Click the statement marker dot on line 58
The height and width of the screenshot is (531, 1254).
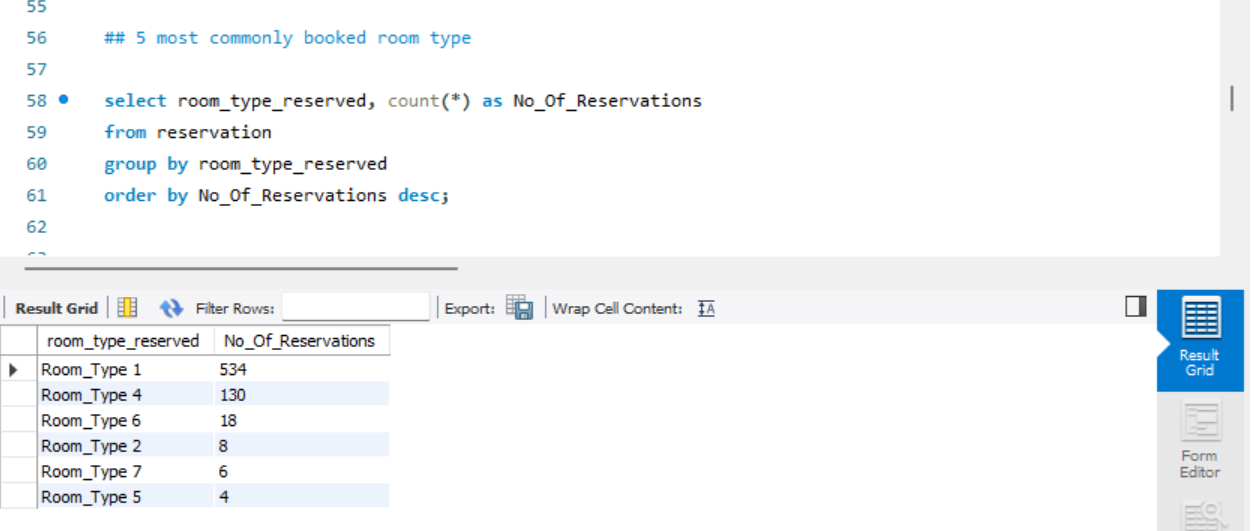(64, 100)
